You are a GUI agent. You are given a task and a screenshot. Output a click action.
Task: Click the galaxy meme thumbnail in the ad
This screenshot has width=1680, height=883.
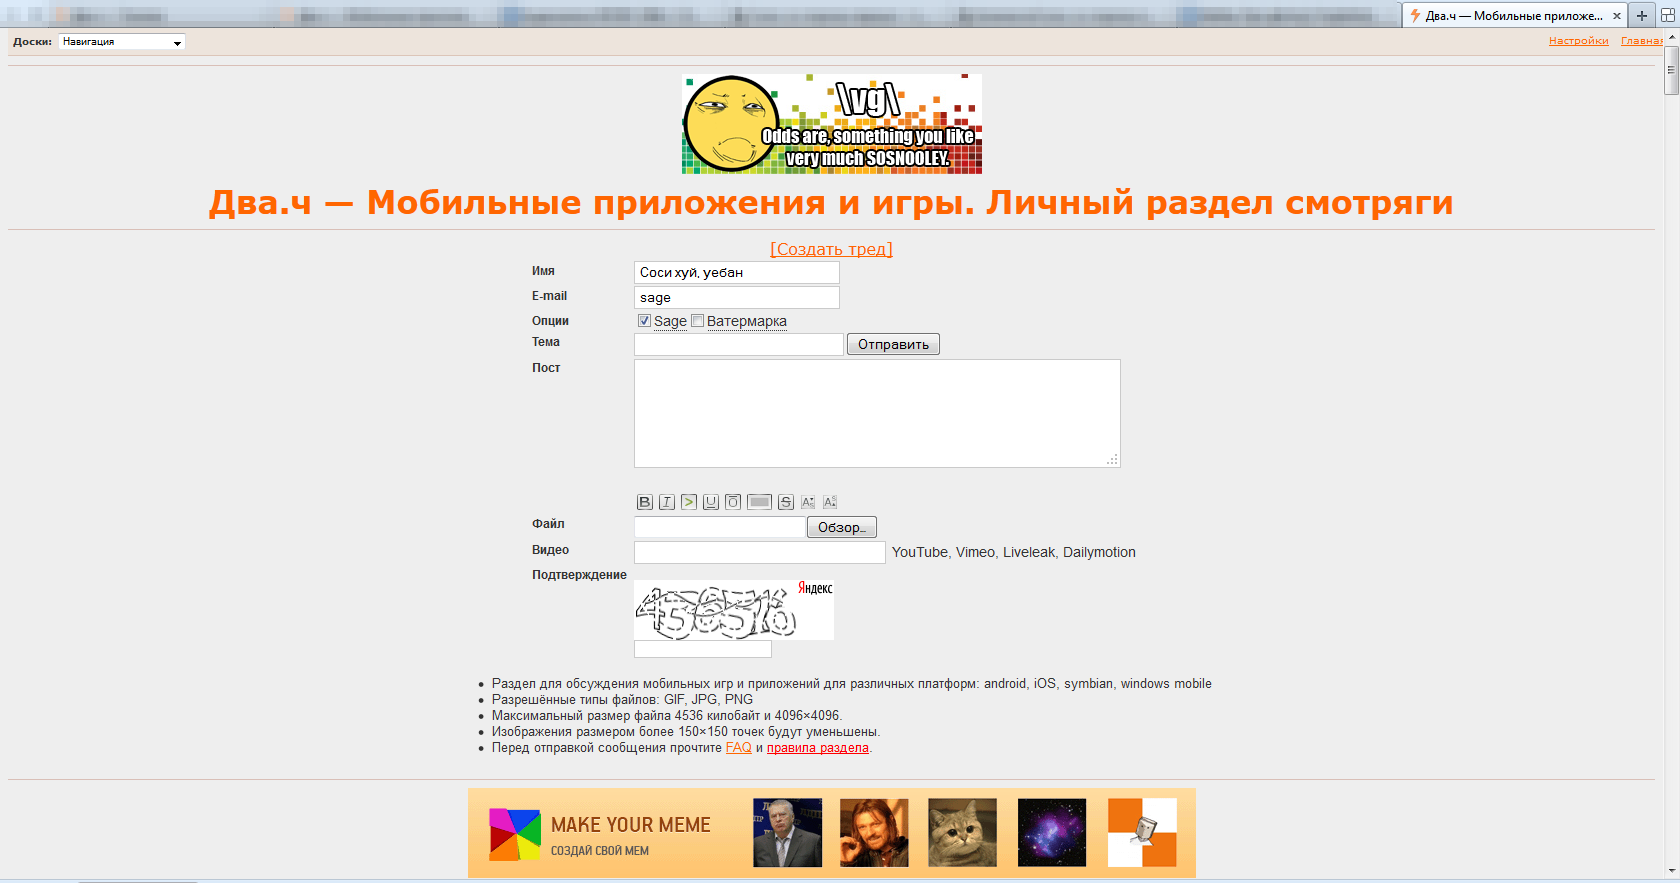(x=1052, y=833)
